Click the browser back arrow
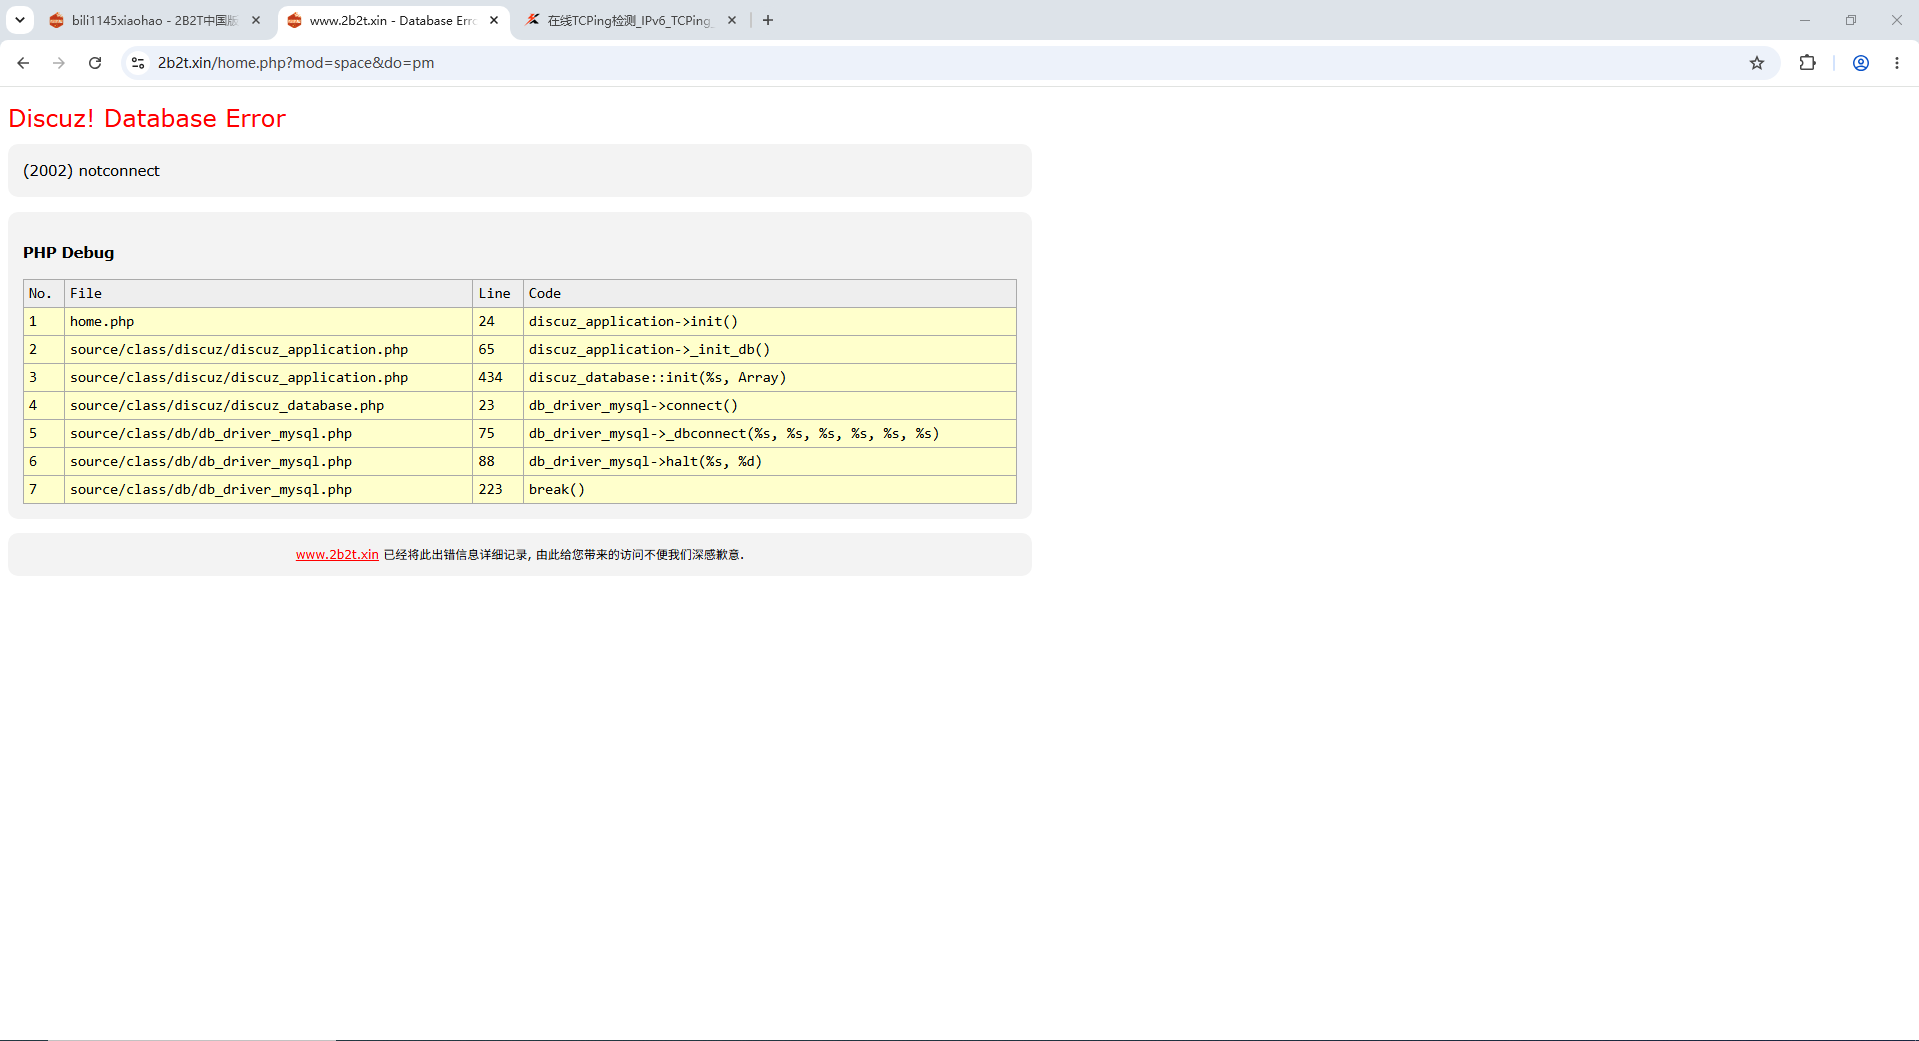 [23, 63]
